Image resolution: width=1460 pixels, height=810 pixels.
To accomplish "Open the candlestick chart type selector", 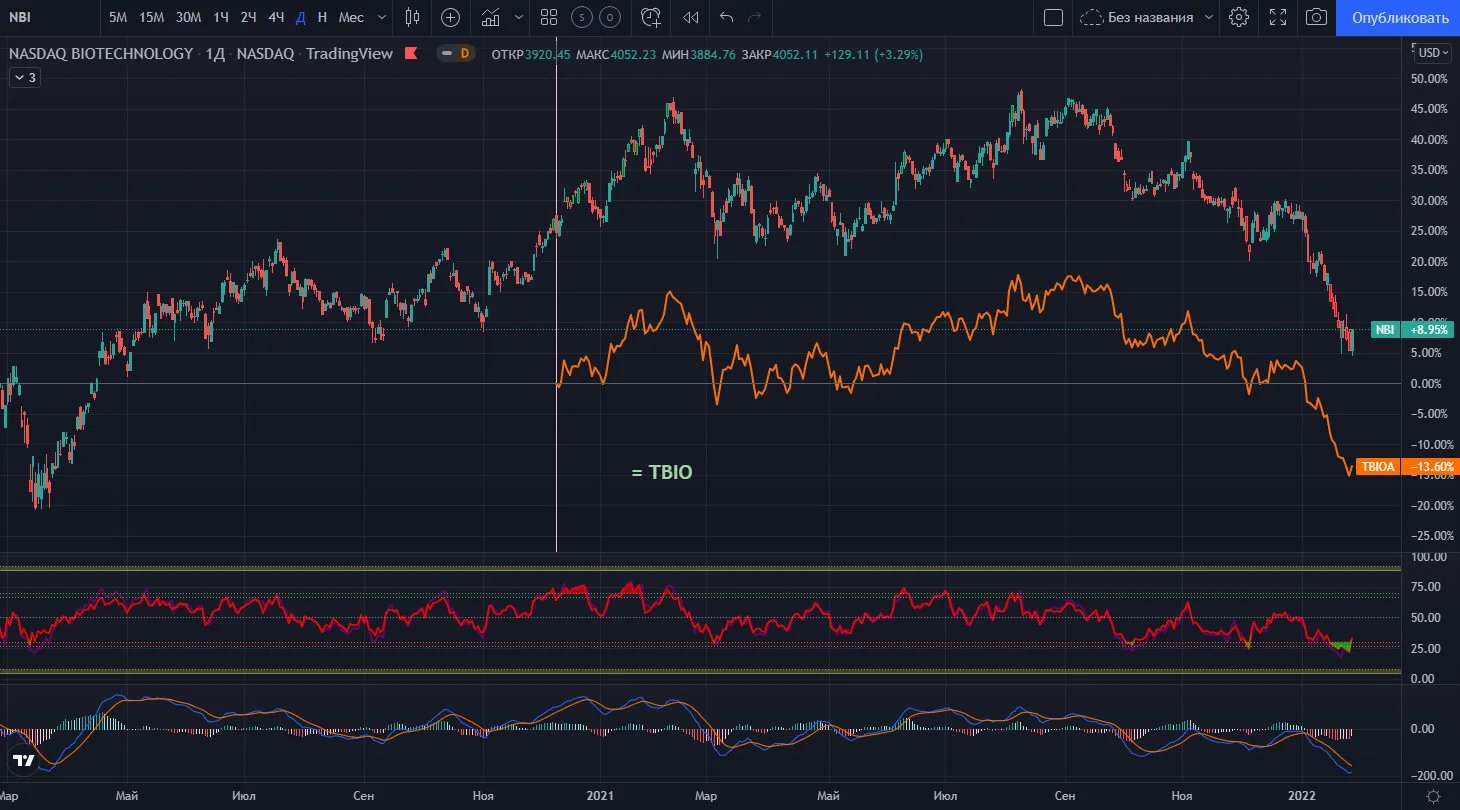I will 413,17.
